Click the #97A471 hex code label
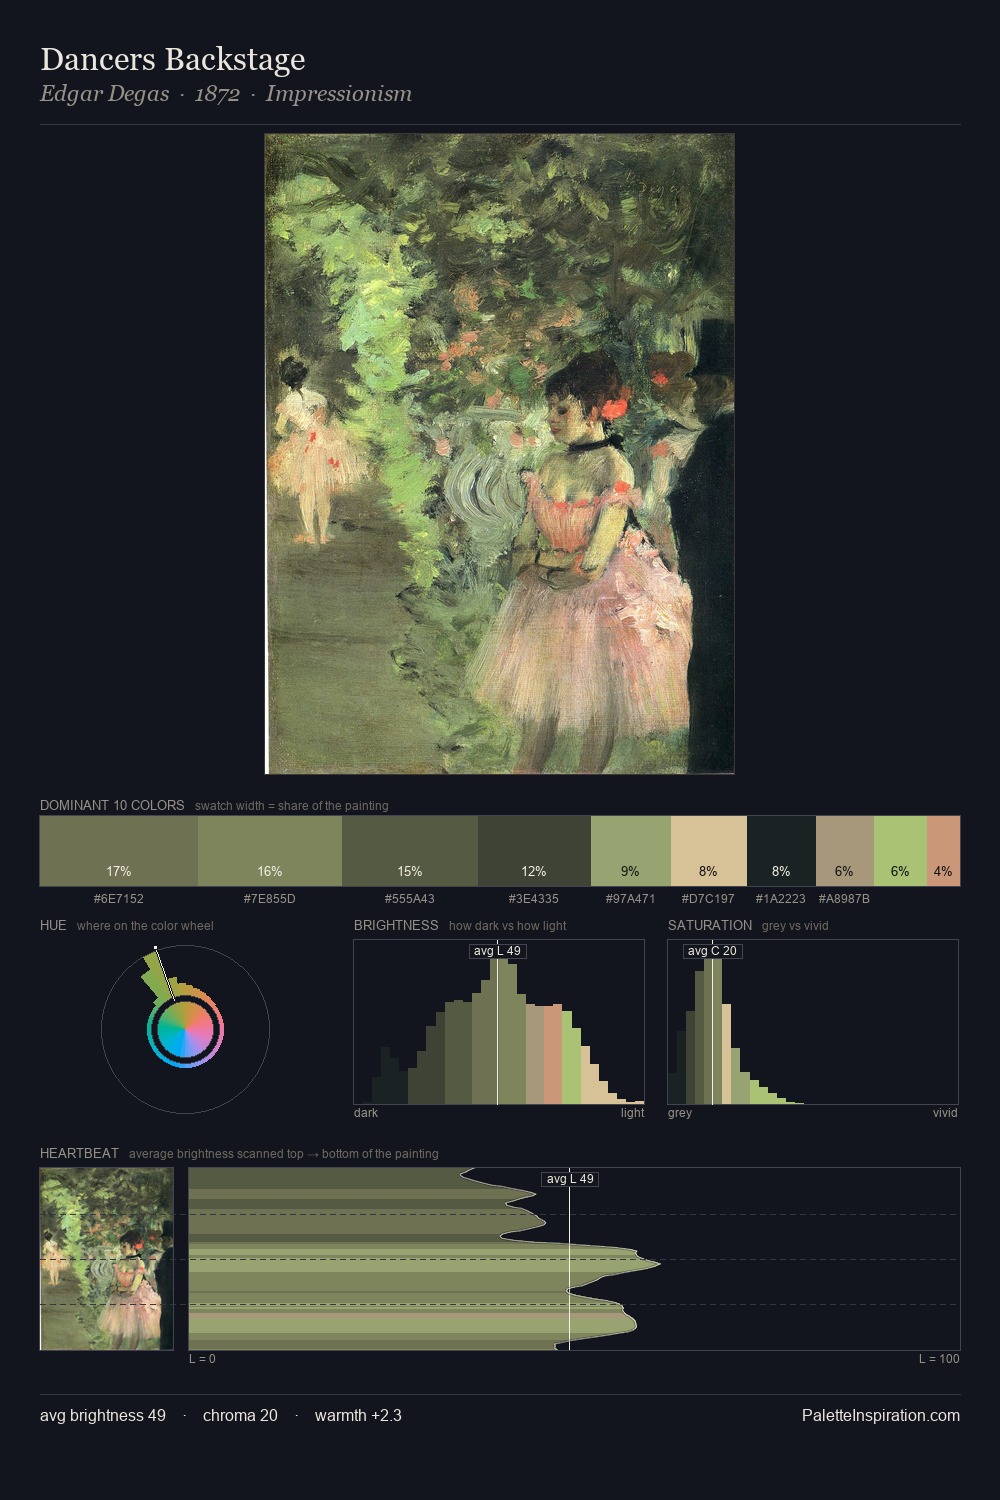This screenshot has height=1500, width=1000. coord(631,899)
